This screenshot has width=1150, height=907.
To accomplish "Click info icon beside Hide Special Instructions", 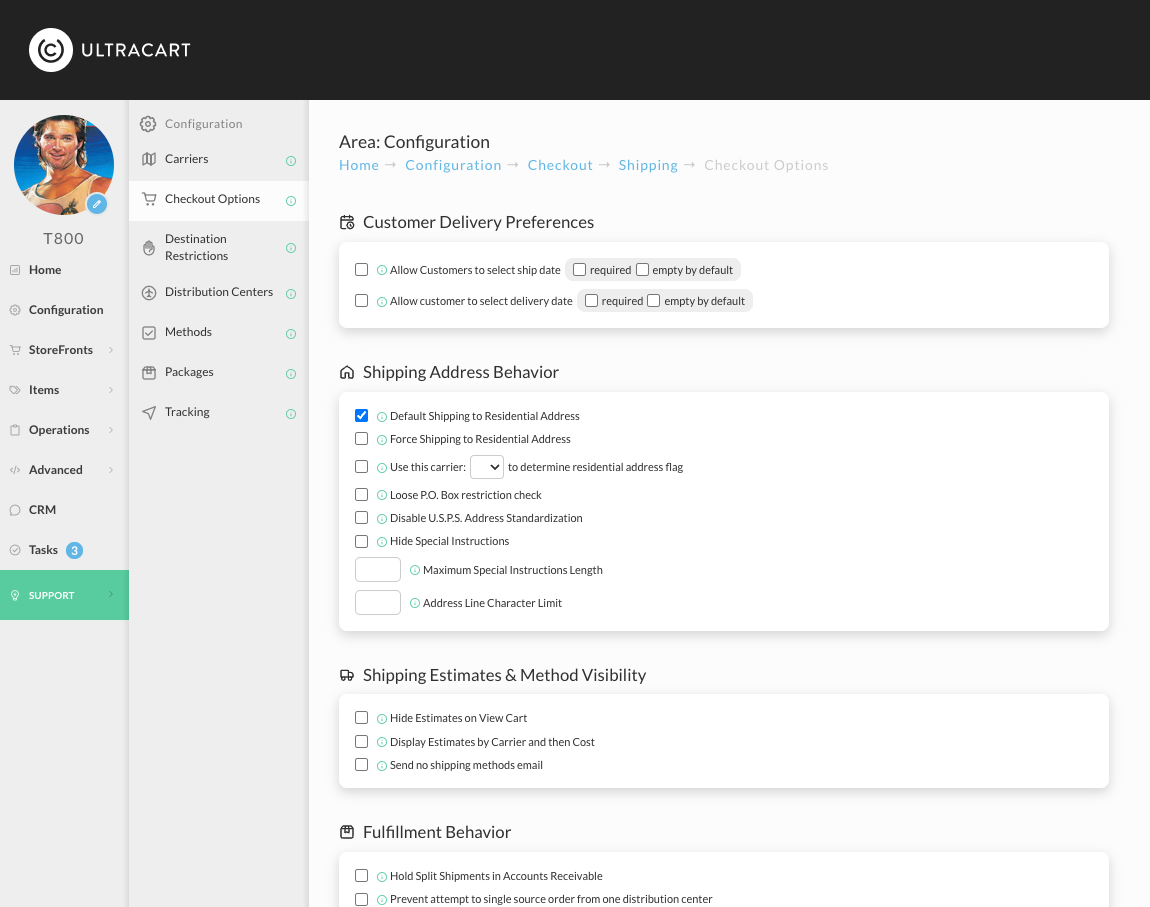I will 381,542.
